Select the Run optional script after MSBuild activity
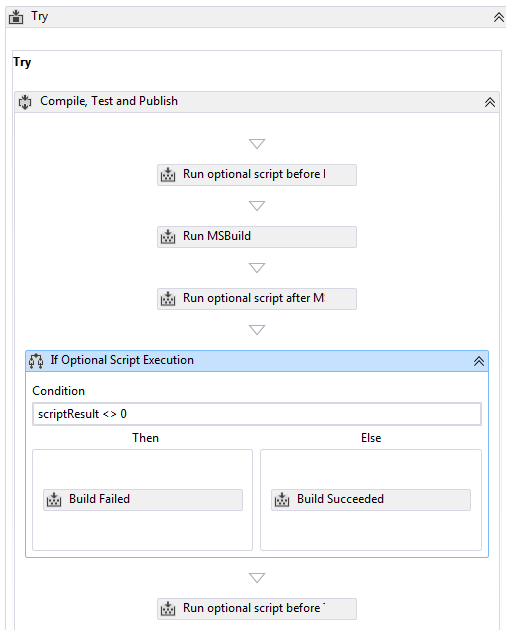The width and height of the screenshot is (506, 630). (257, 299)
